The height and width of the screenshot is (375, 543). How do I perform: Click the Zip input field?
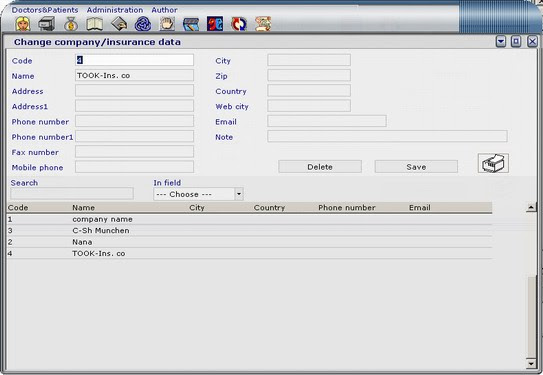click(x=309, y=75)
